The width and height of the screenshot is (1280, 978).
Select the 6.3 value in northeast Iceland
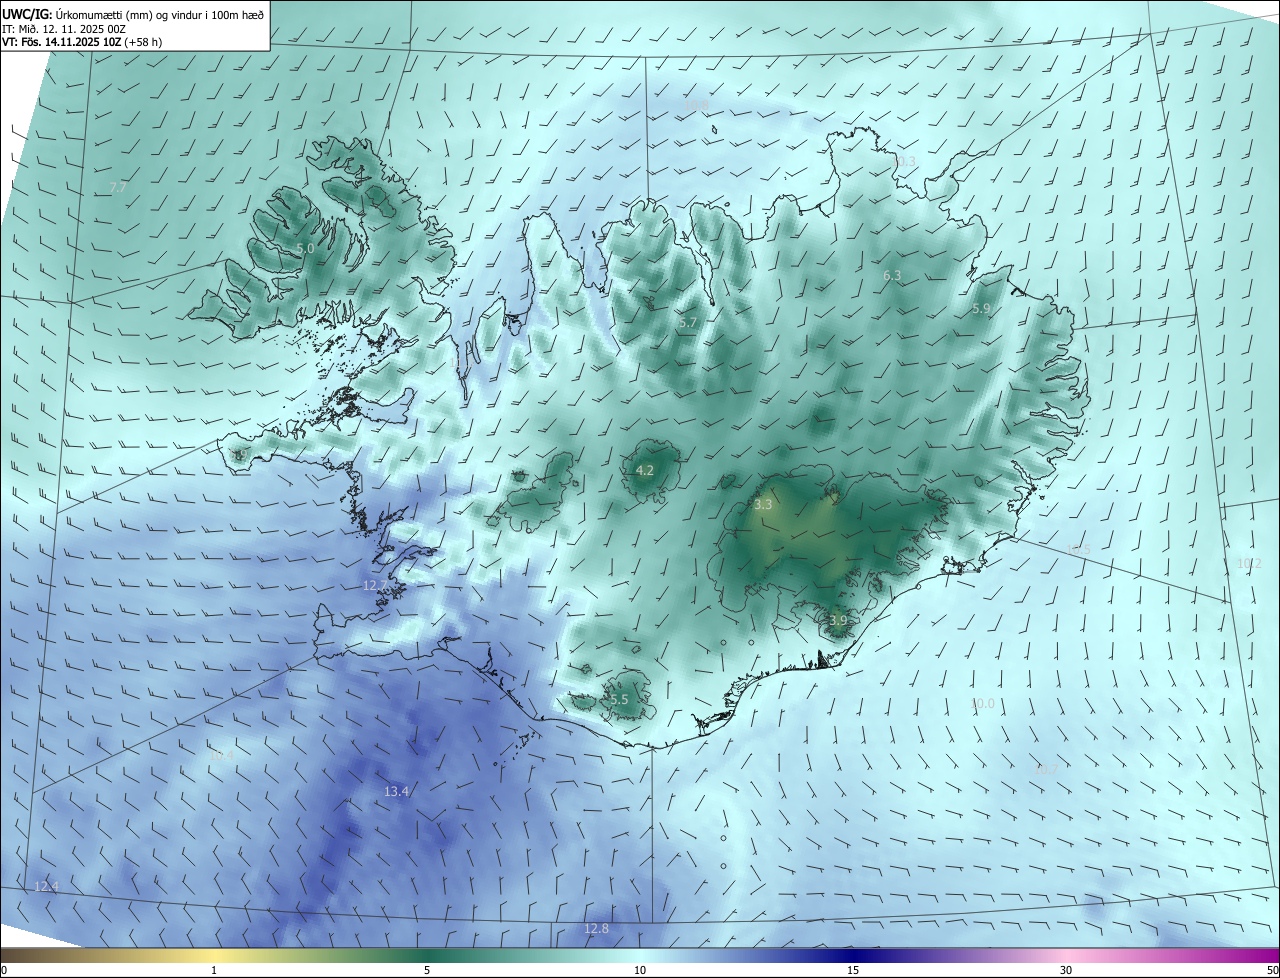pos(892,275)
